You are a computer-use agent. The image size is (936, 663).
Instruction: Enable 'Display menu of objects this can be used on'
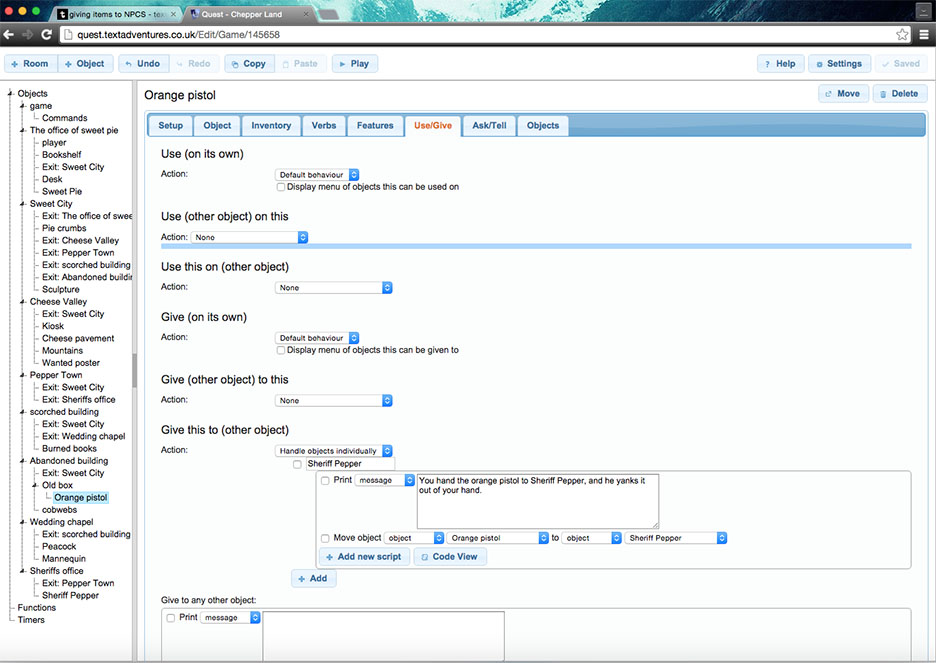tap(281, 187)
